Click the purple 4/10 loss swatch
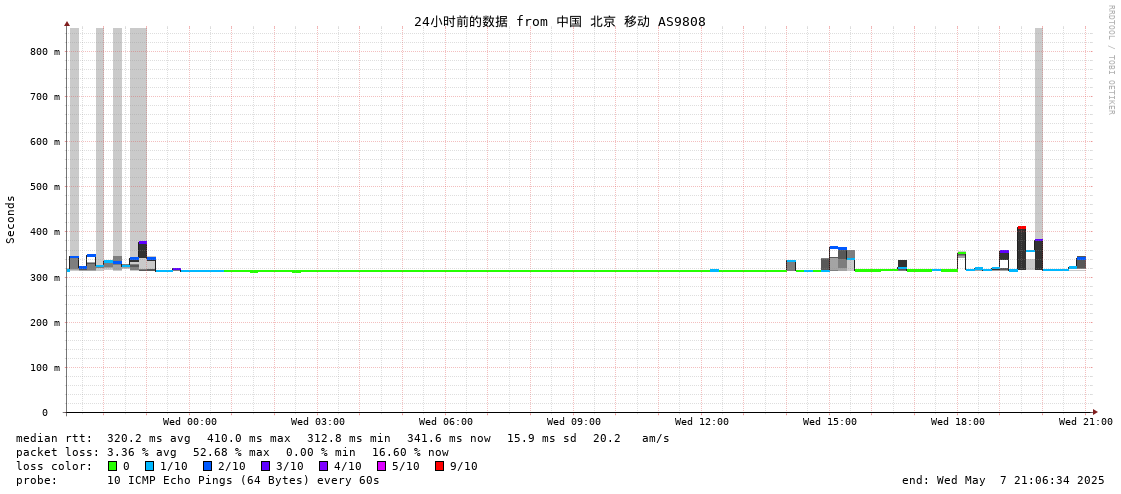The height and width of the screenshot is (494, 1121). pos(324,466)
